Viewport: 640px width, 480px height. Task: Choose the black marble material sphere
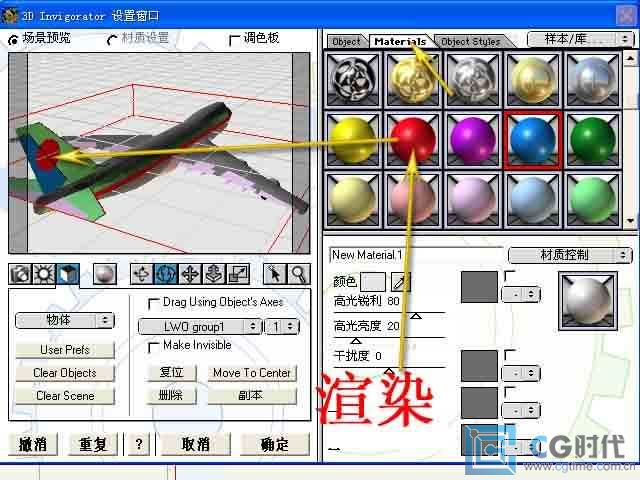tap(353, 80)
